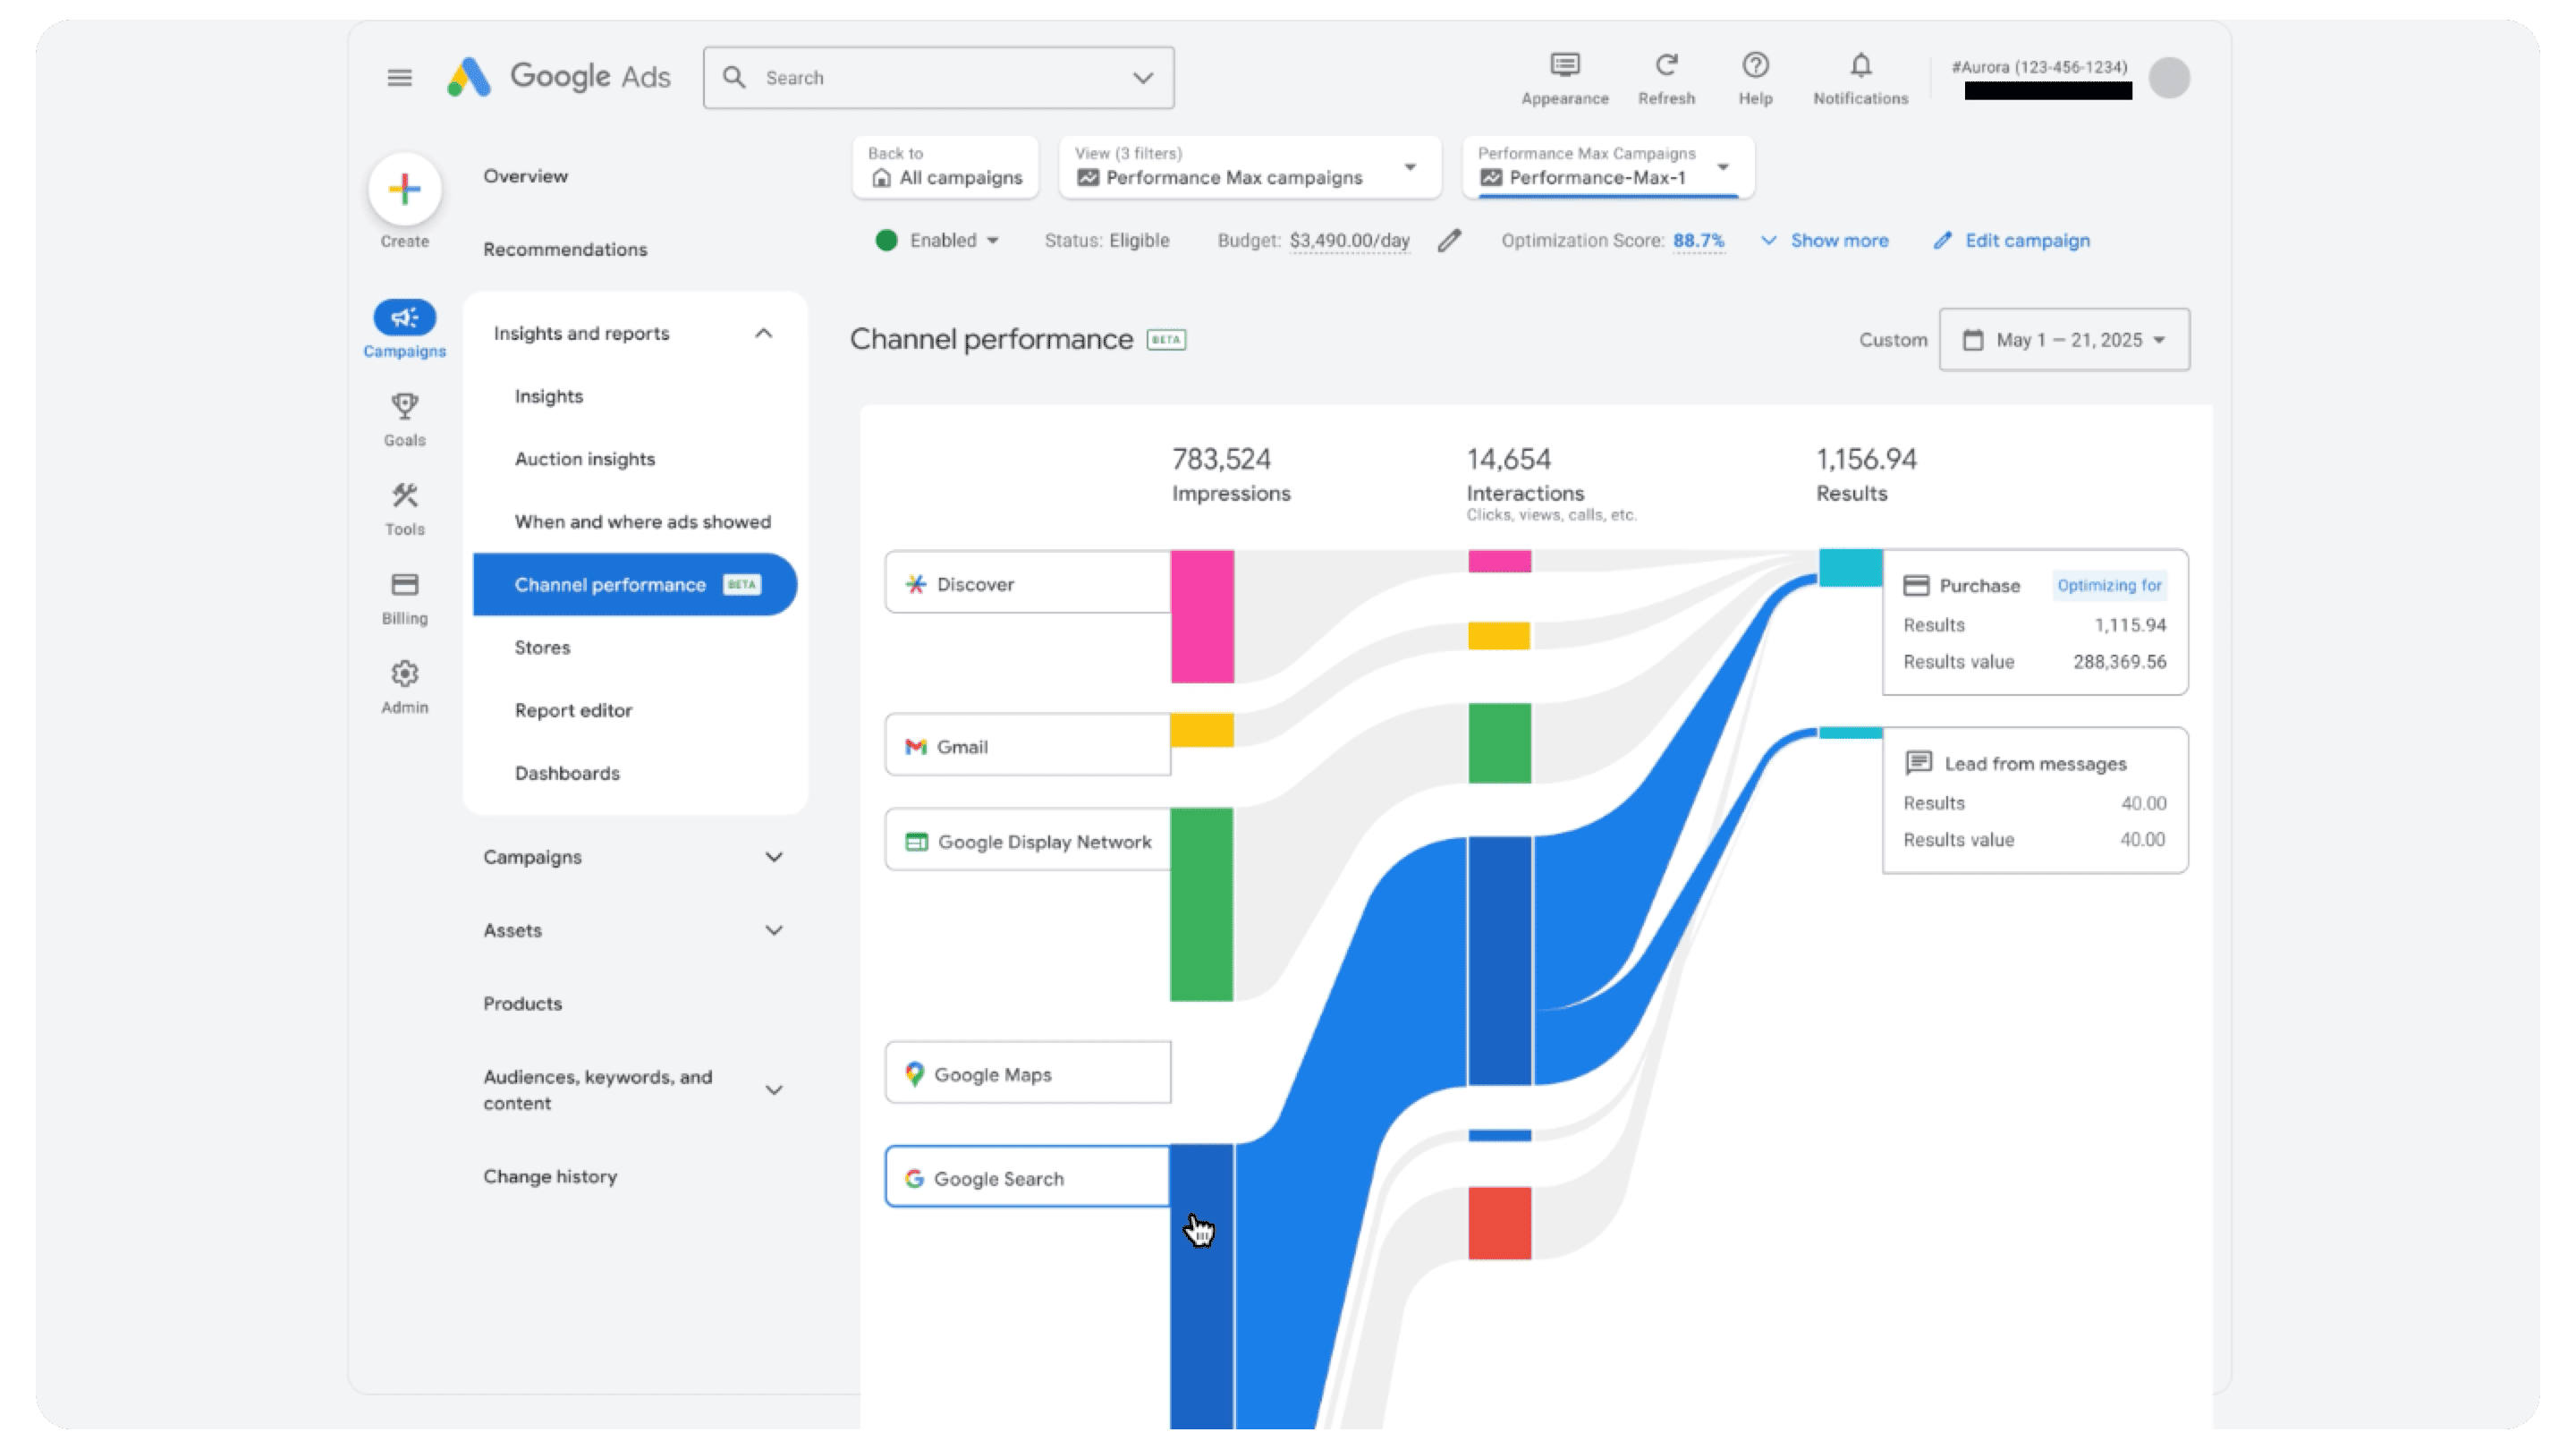Screen dimensions: 2576x1449
Task: Select the Google Display Network box
Action: click(x=1028, y=840)
